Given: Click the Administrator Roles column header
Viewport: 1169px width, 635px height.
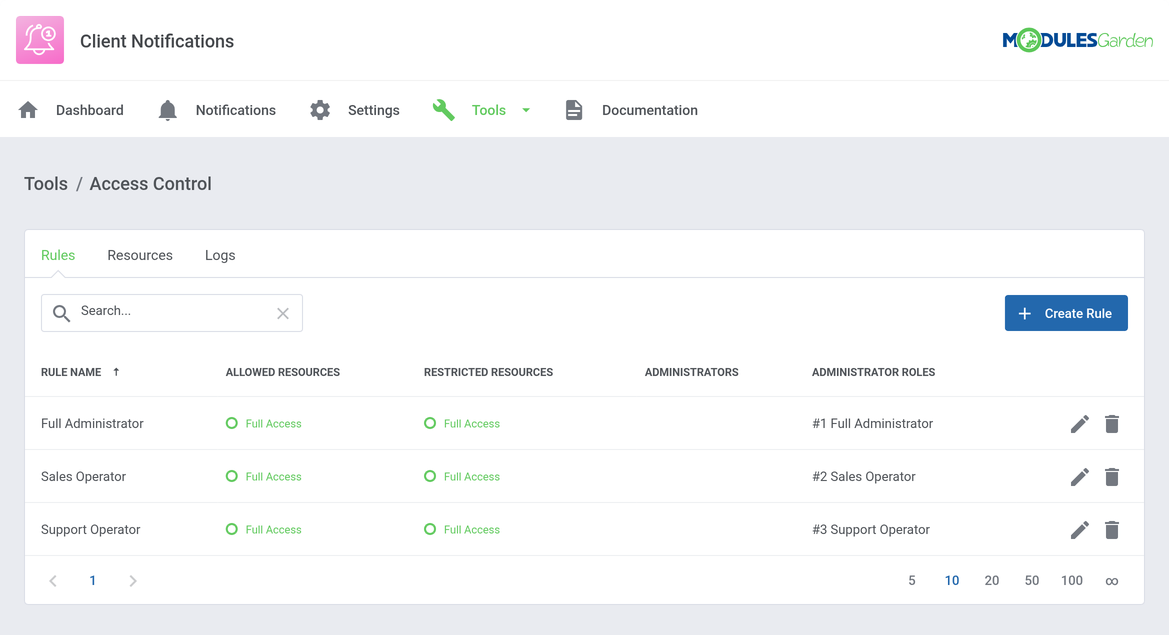Looking at the screenshot, I should (873, 372).
